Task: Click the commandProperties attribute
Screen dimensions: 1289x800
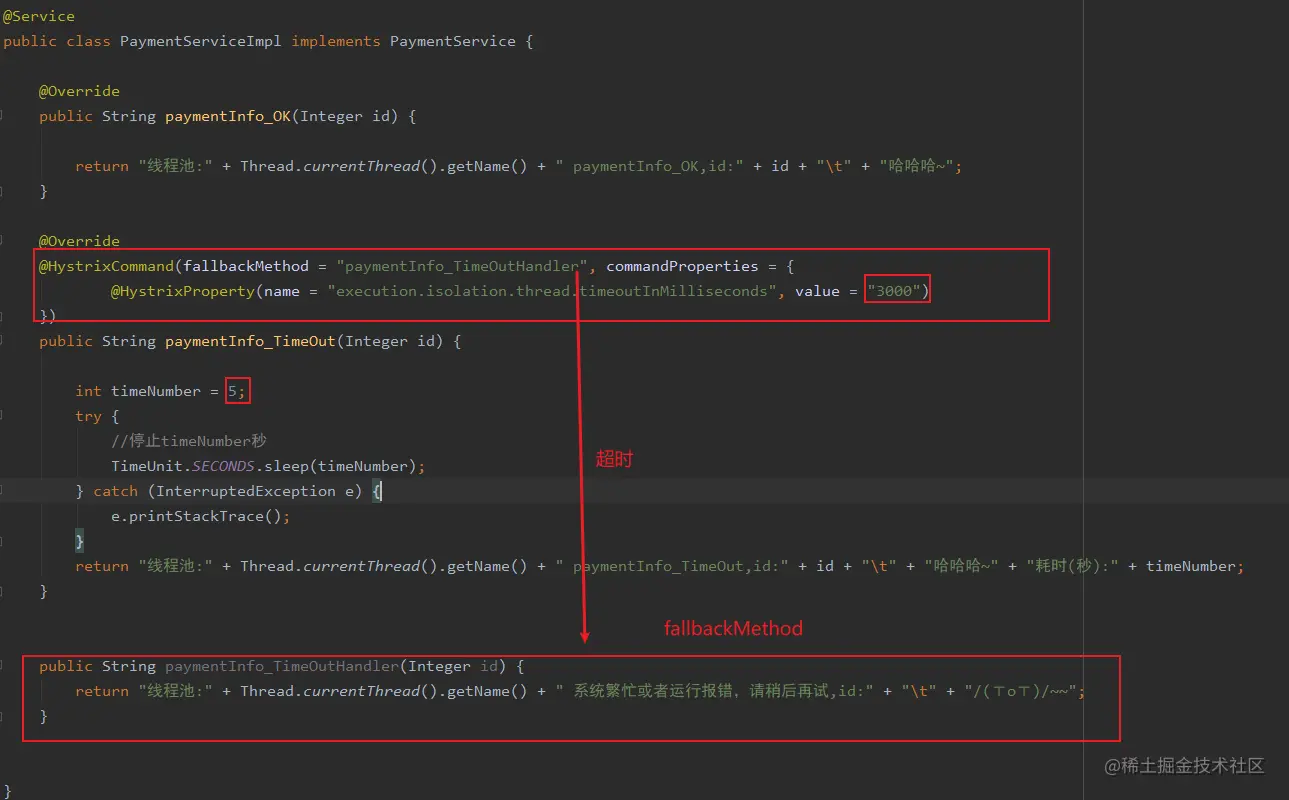Action: click(x=683, y=266)
